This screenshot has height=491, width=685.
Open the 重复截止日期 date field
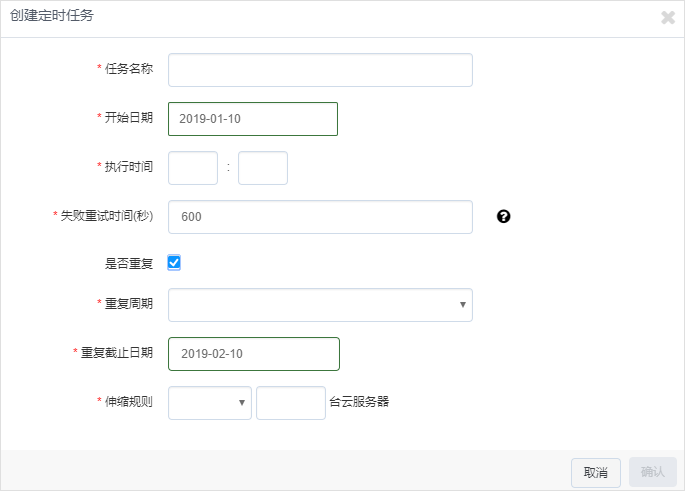point(254,354)
